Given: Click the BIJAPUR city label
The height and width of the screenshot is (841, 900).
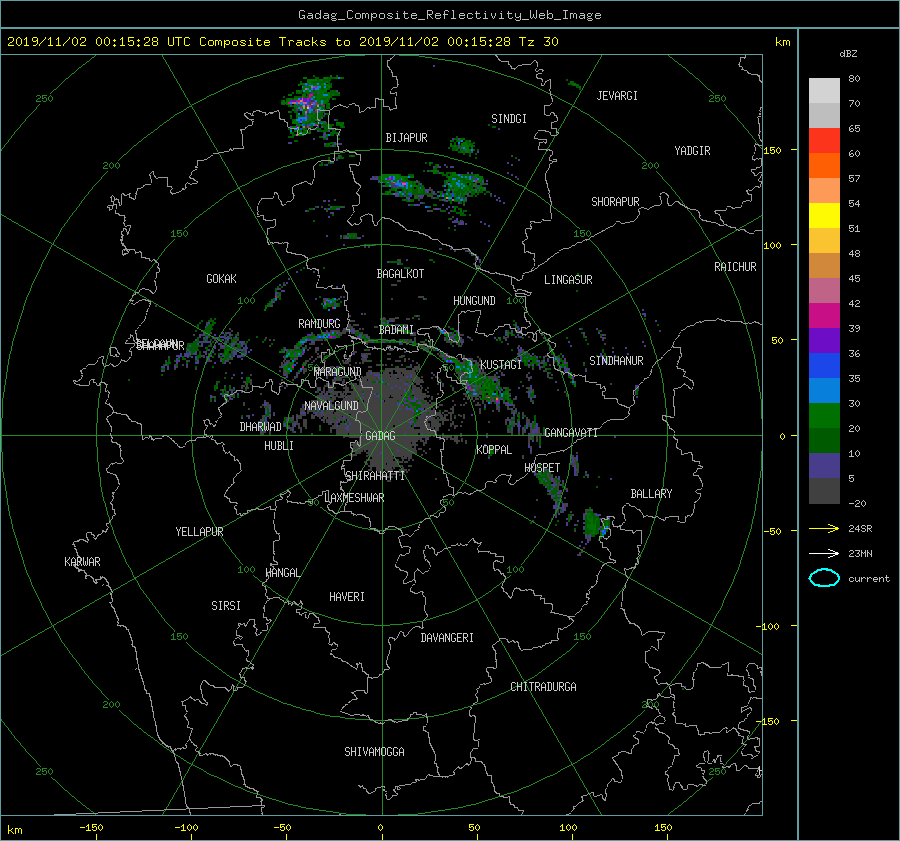Looking at the screenshot, I should 406,138.
